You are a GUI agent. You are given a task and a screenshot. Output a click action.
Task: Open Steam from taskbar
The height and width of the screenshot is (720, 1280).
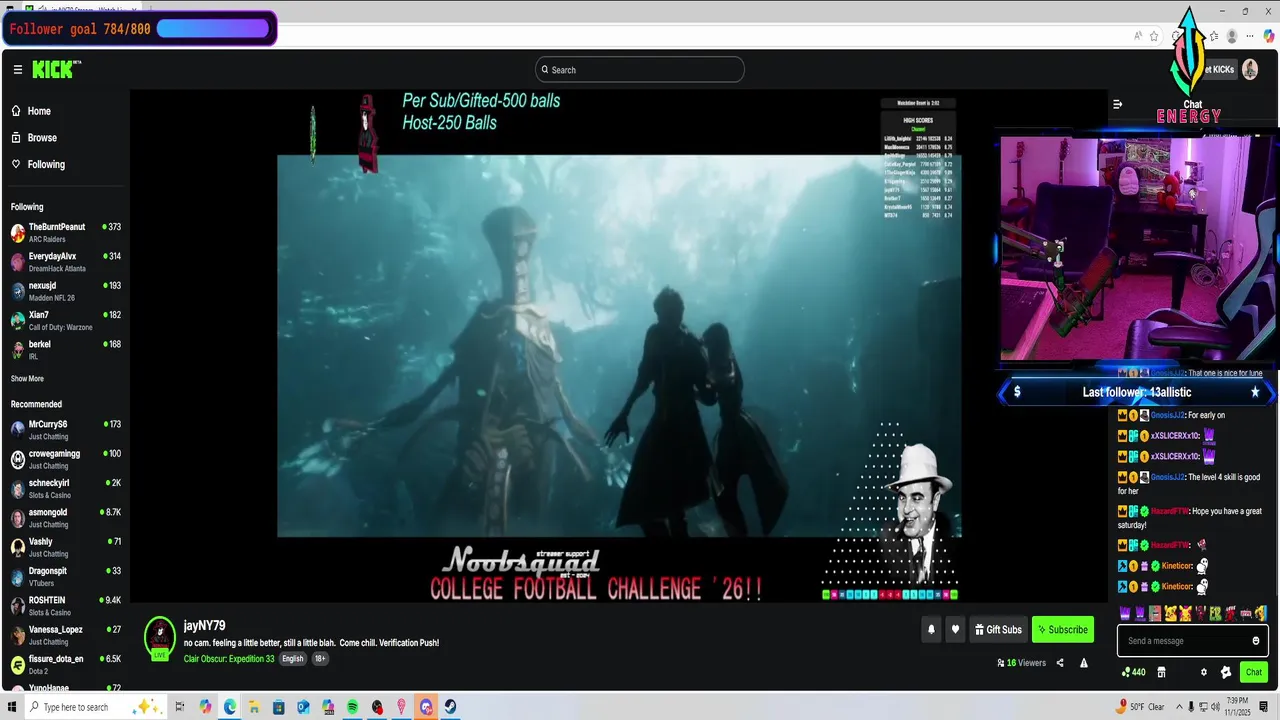[x=450, y=707]
